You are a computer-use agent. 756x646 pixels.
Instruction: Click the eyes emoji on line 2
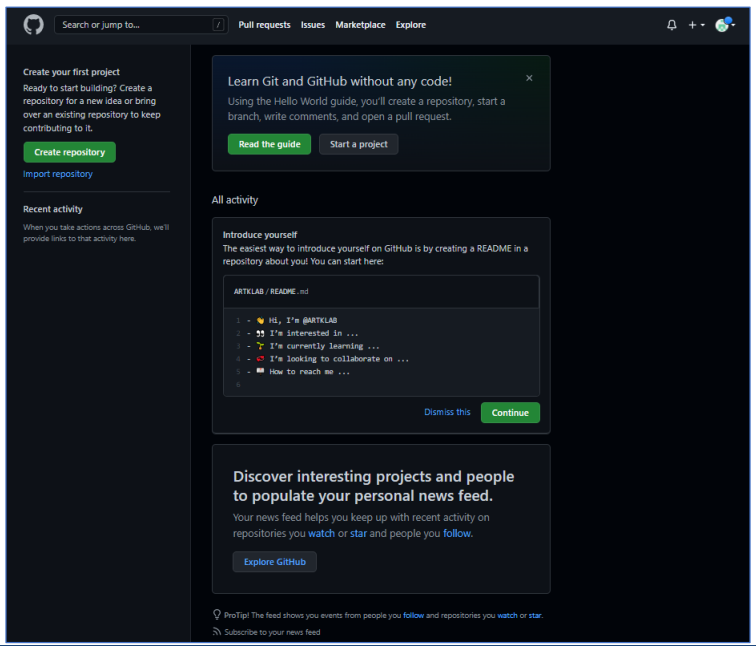(260, 333)
